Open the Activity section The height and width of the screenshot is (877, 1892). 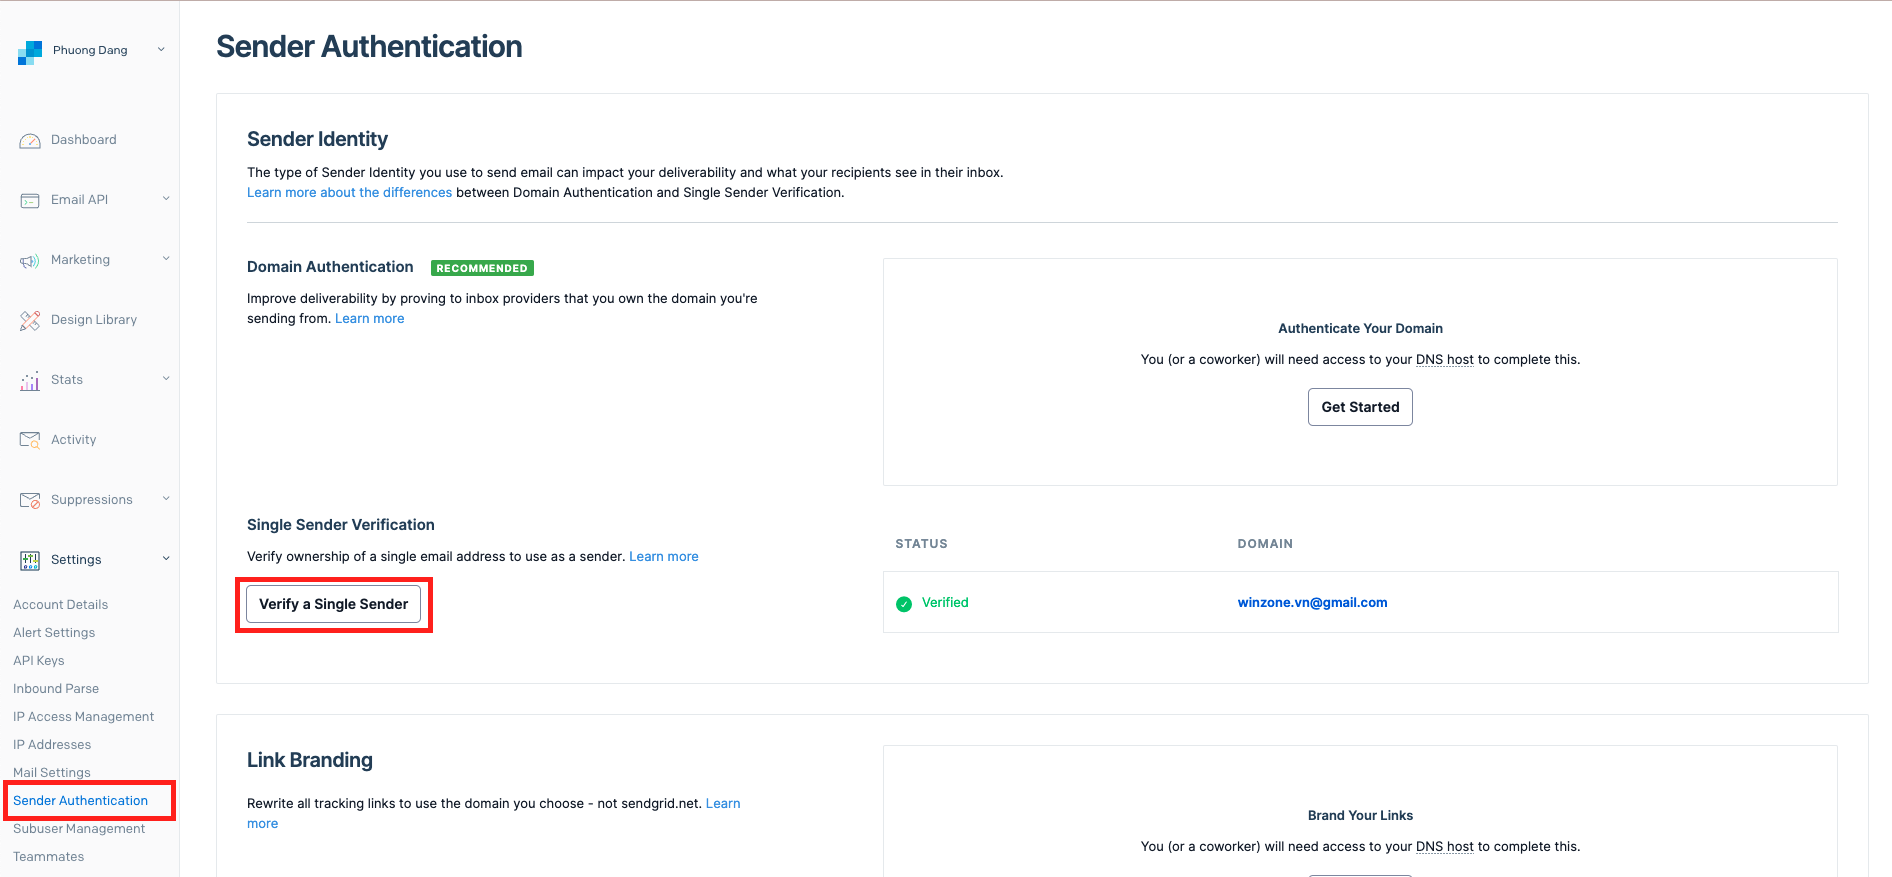74,440
